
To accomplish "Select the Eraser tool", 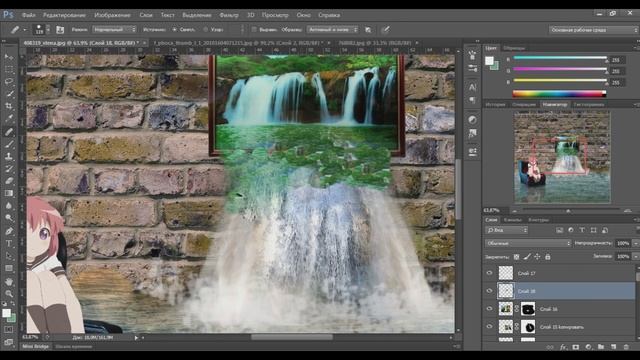I will [x=9, y=181].
